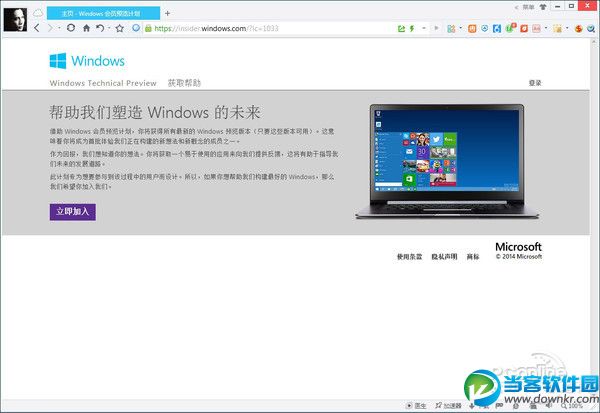Click the purple 立即加入 join button
600x413 pixels.
click(x=73, y=212)
